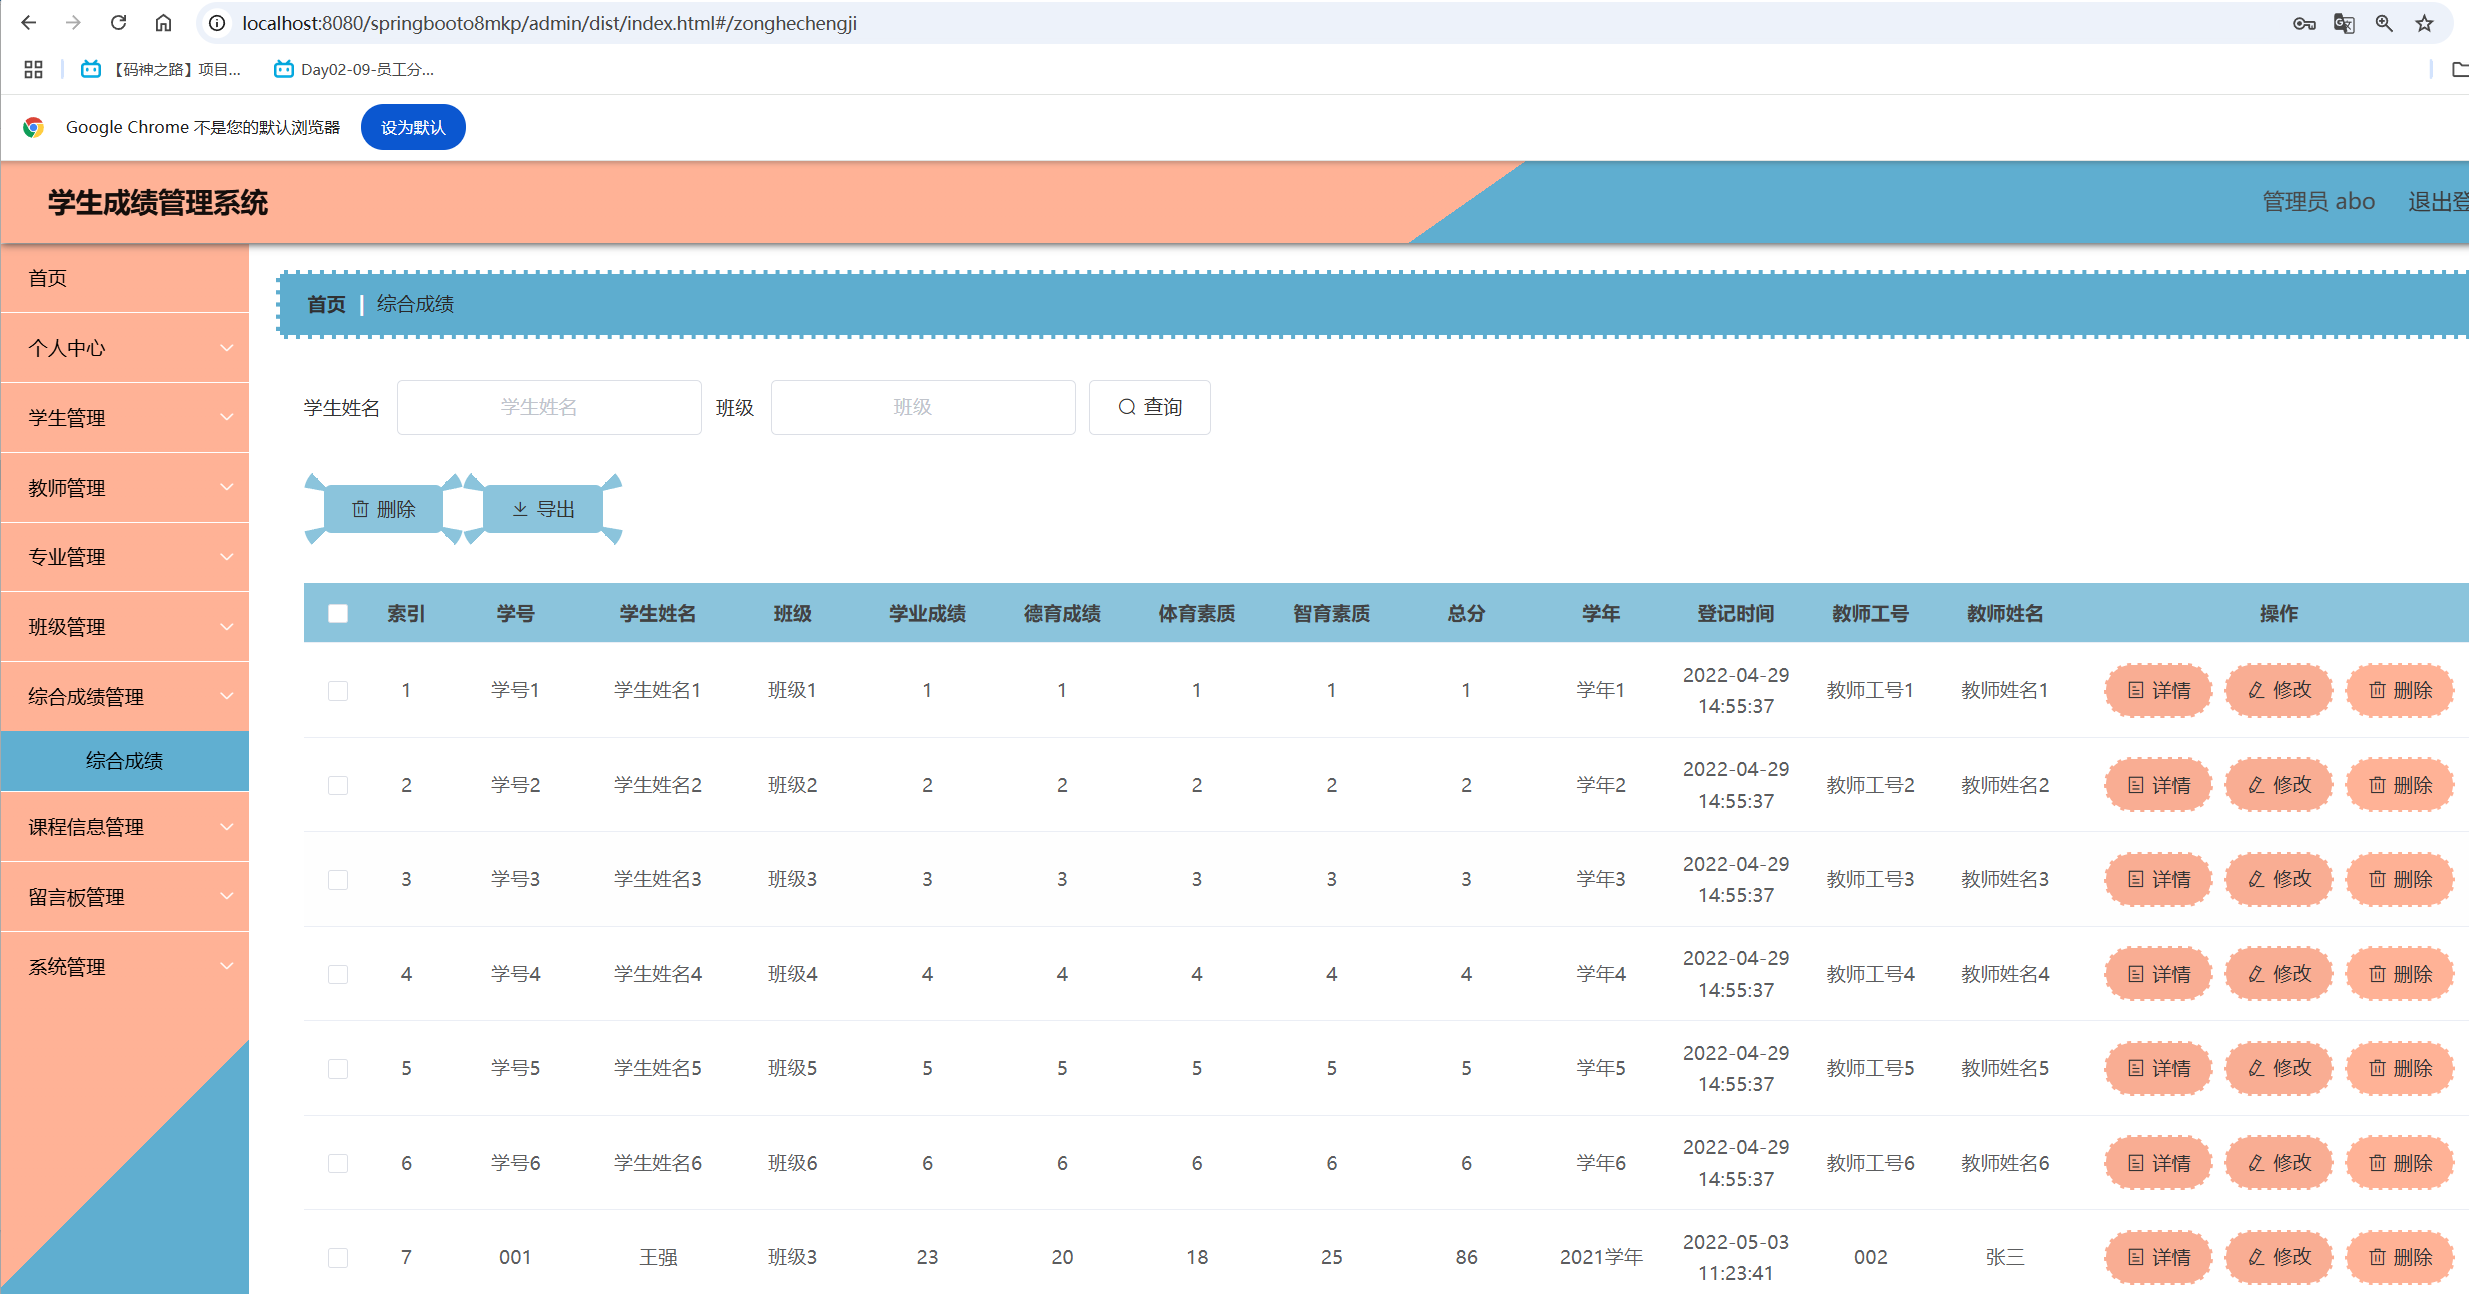Select the 综合成绩 submenu item
This screenshot has height=1294, width=2469.
pyautogui.click(x=124, y=761)
